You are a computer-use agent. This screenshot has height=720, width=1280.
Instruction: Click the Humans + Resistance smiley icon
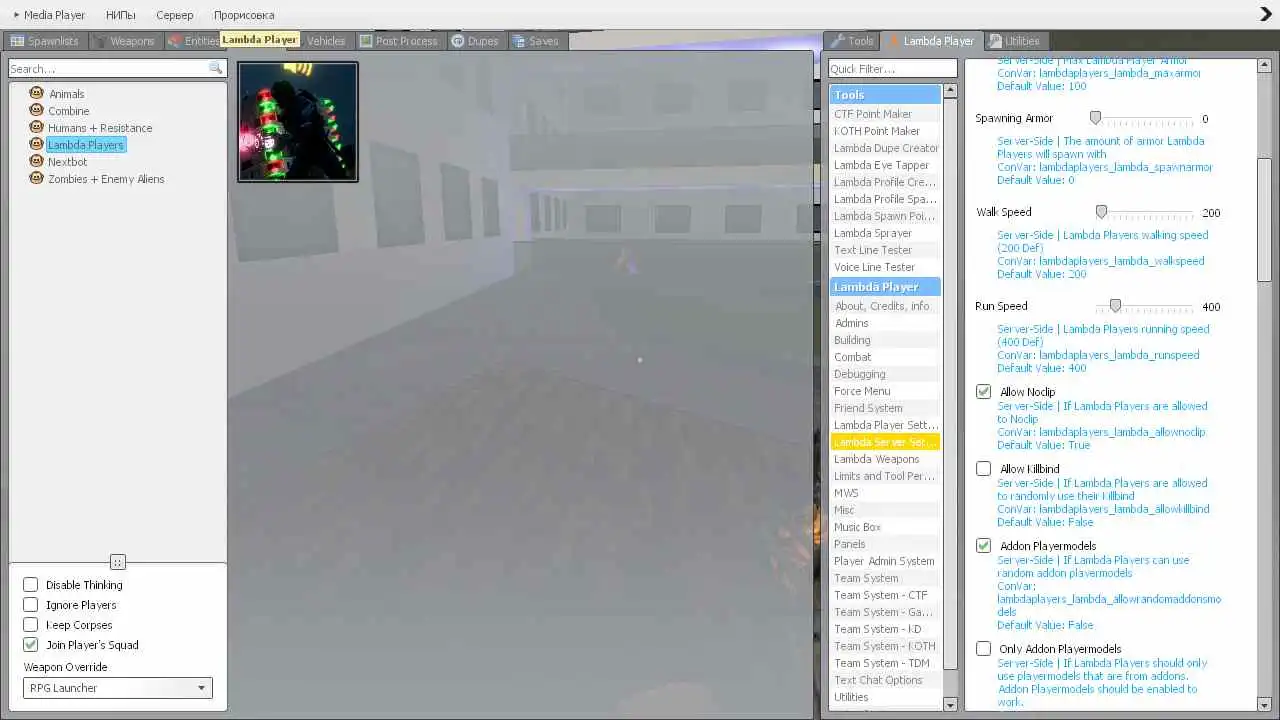pos(37,127)
